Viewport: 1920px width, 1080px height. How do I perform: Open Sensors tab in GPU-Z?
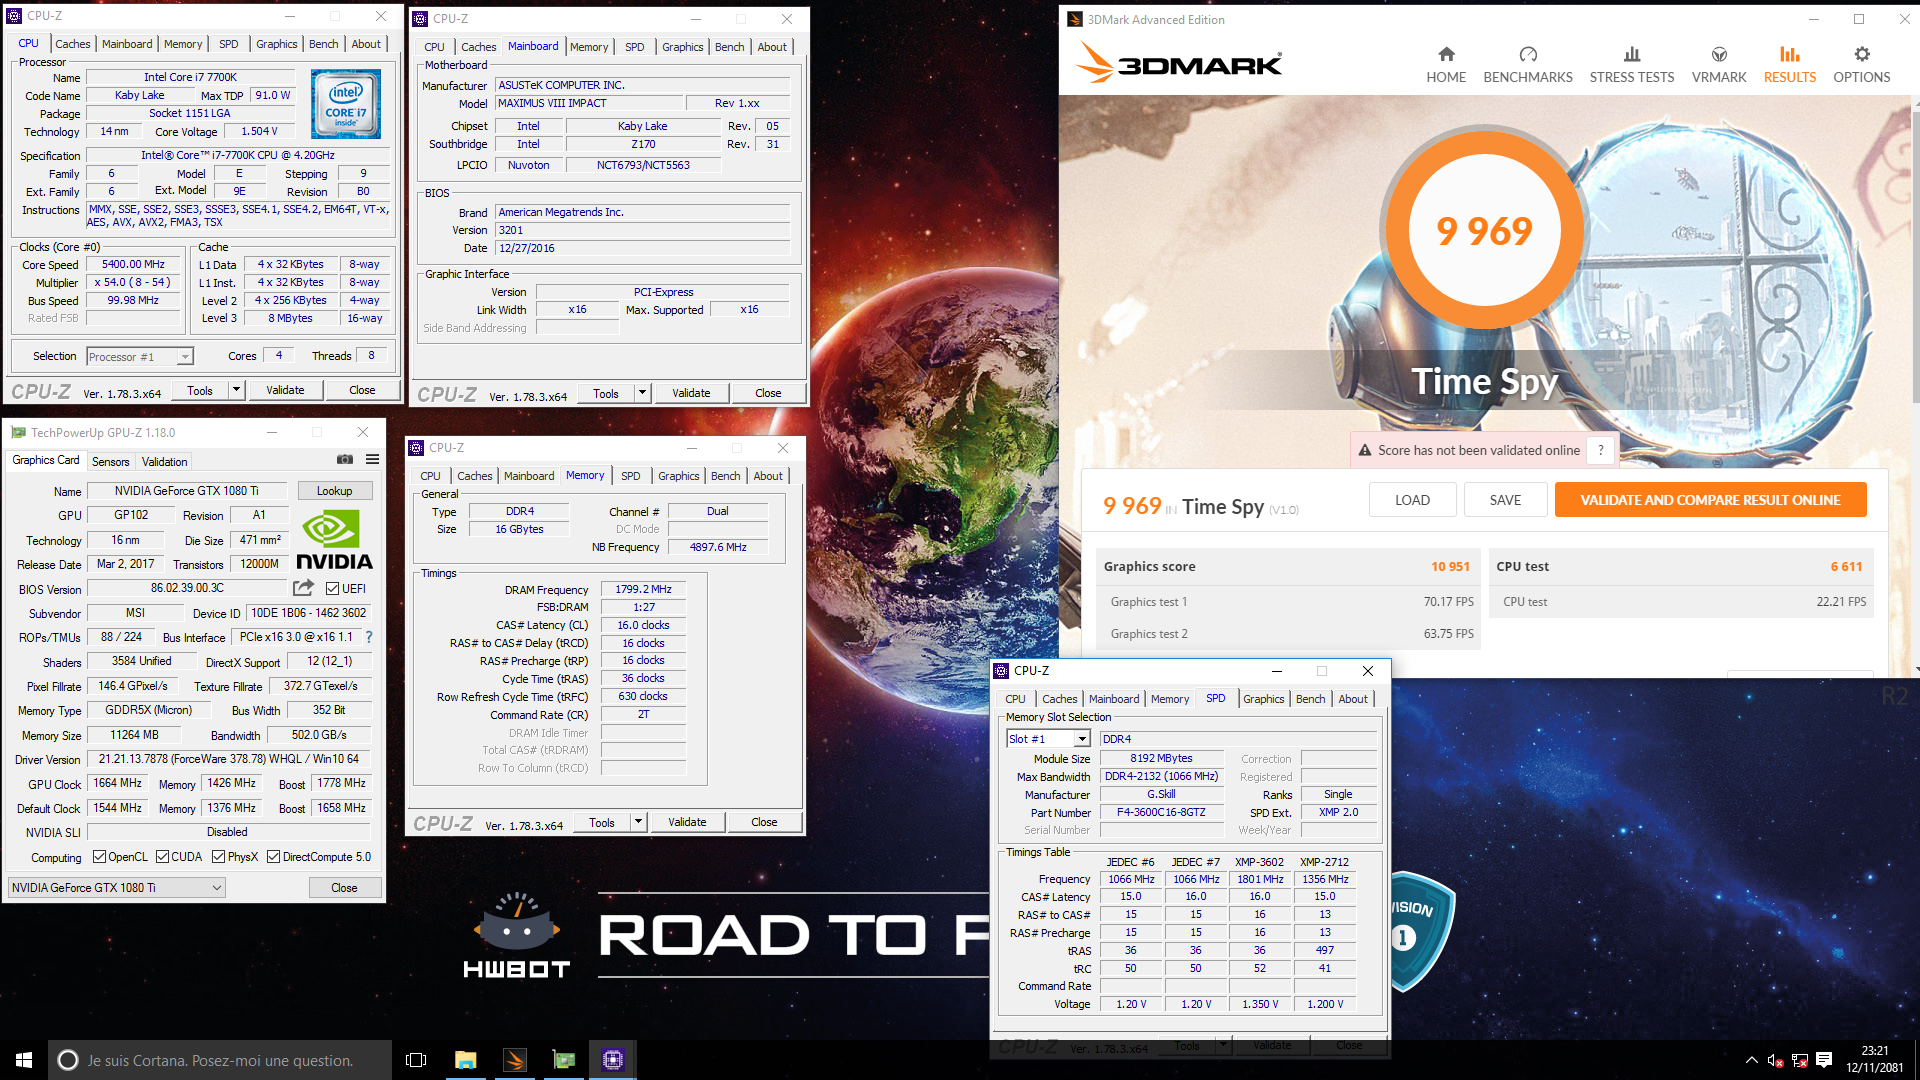click(x=110, y=462)
